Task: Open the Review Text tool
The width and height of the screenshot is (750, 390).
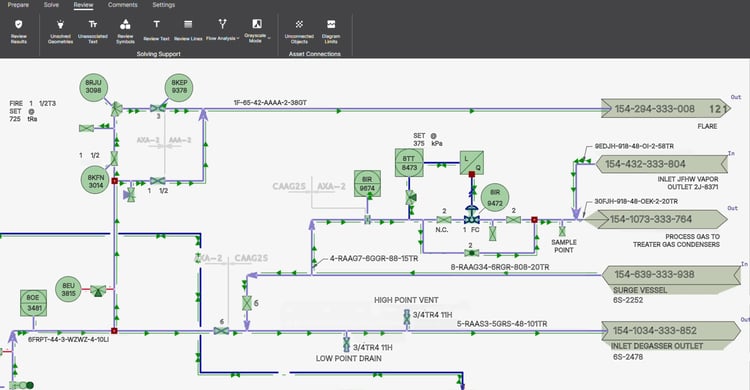Action: click(x=156, y=31)
